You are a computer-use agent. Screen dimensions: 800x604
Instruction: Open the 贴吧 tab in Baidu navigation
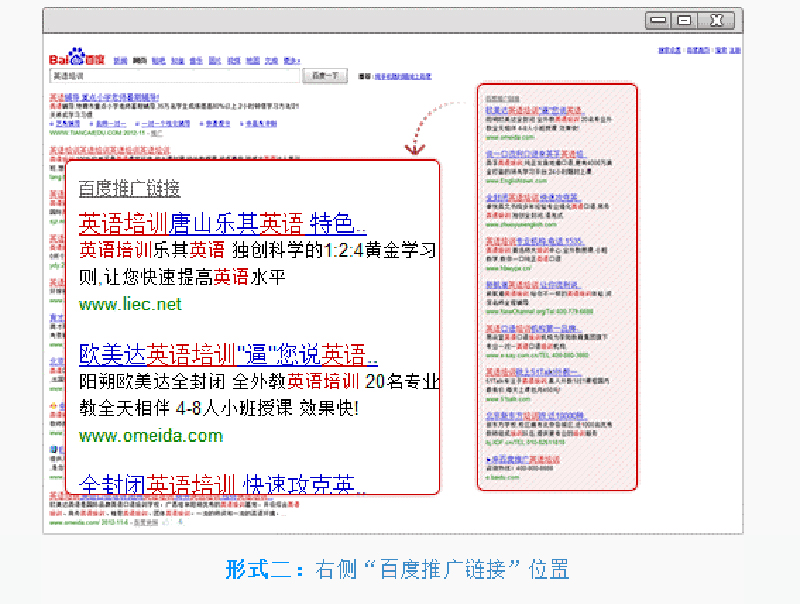pos(159,61)
